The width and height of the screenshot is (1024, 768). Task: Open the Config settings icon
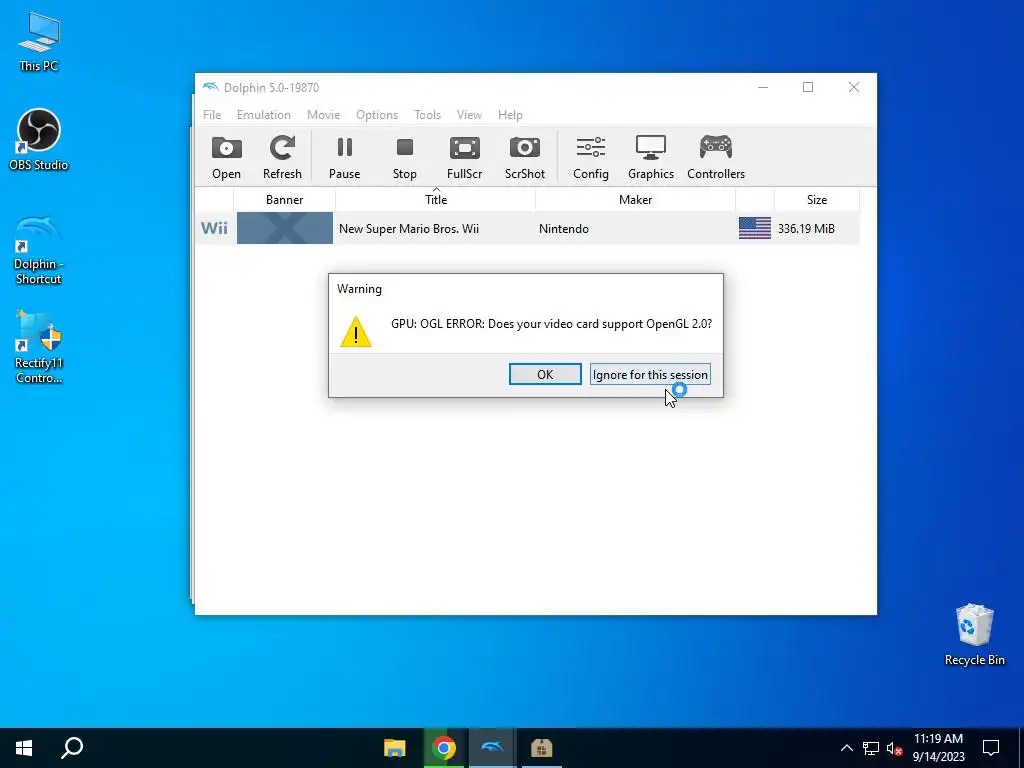tap(590, 157)
